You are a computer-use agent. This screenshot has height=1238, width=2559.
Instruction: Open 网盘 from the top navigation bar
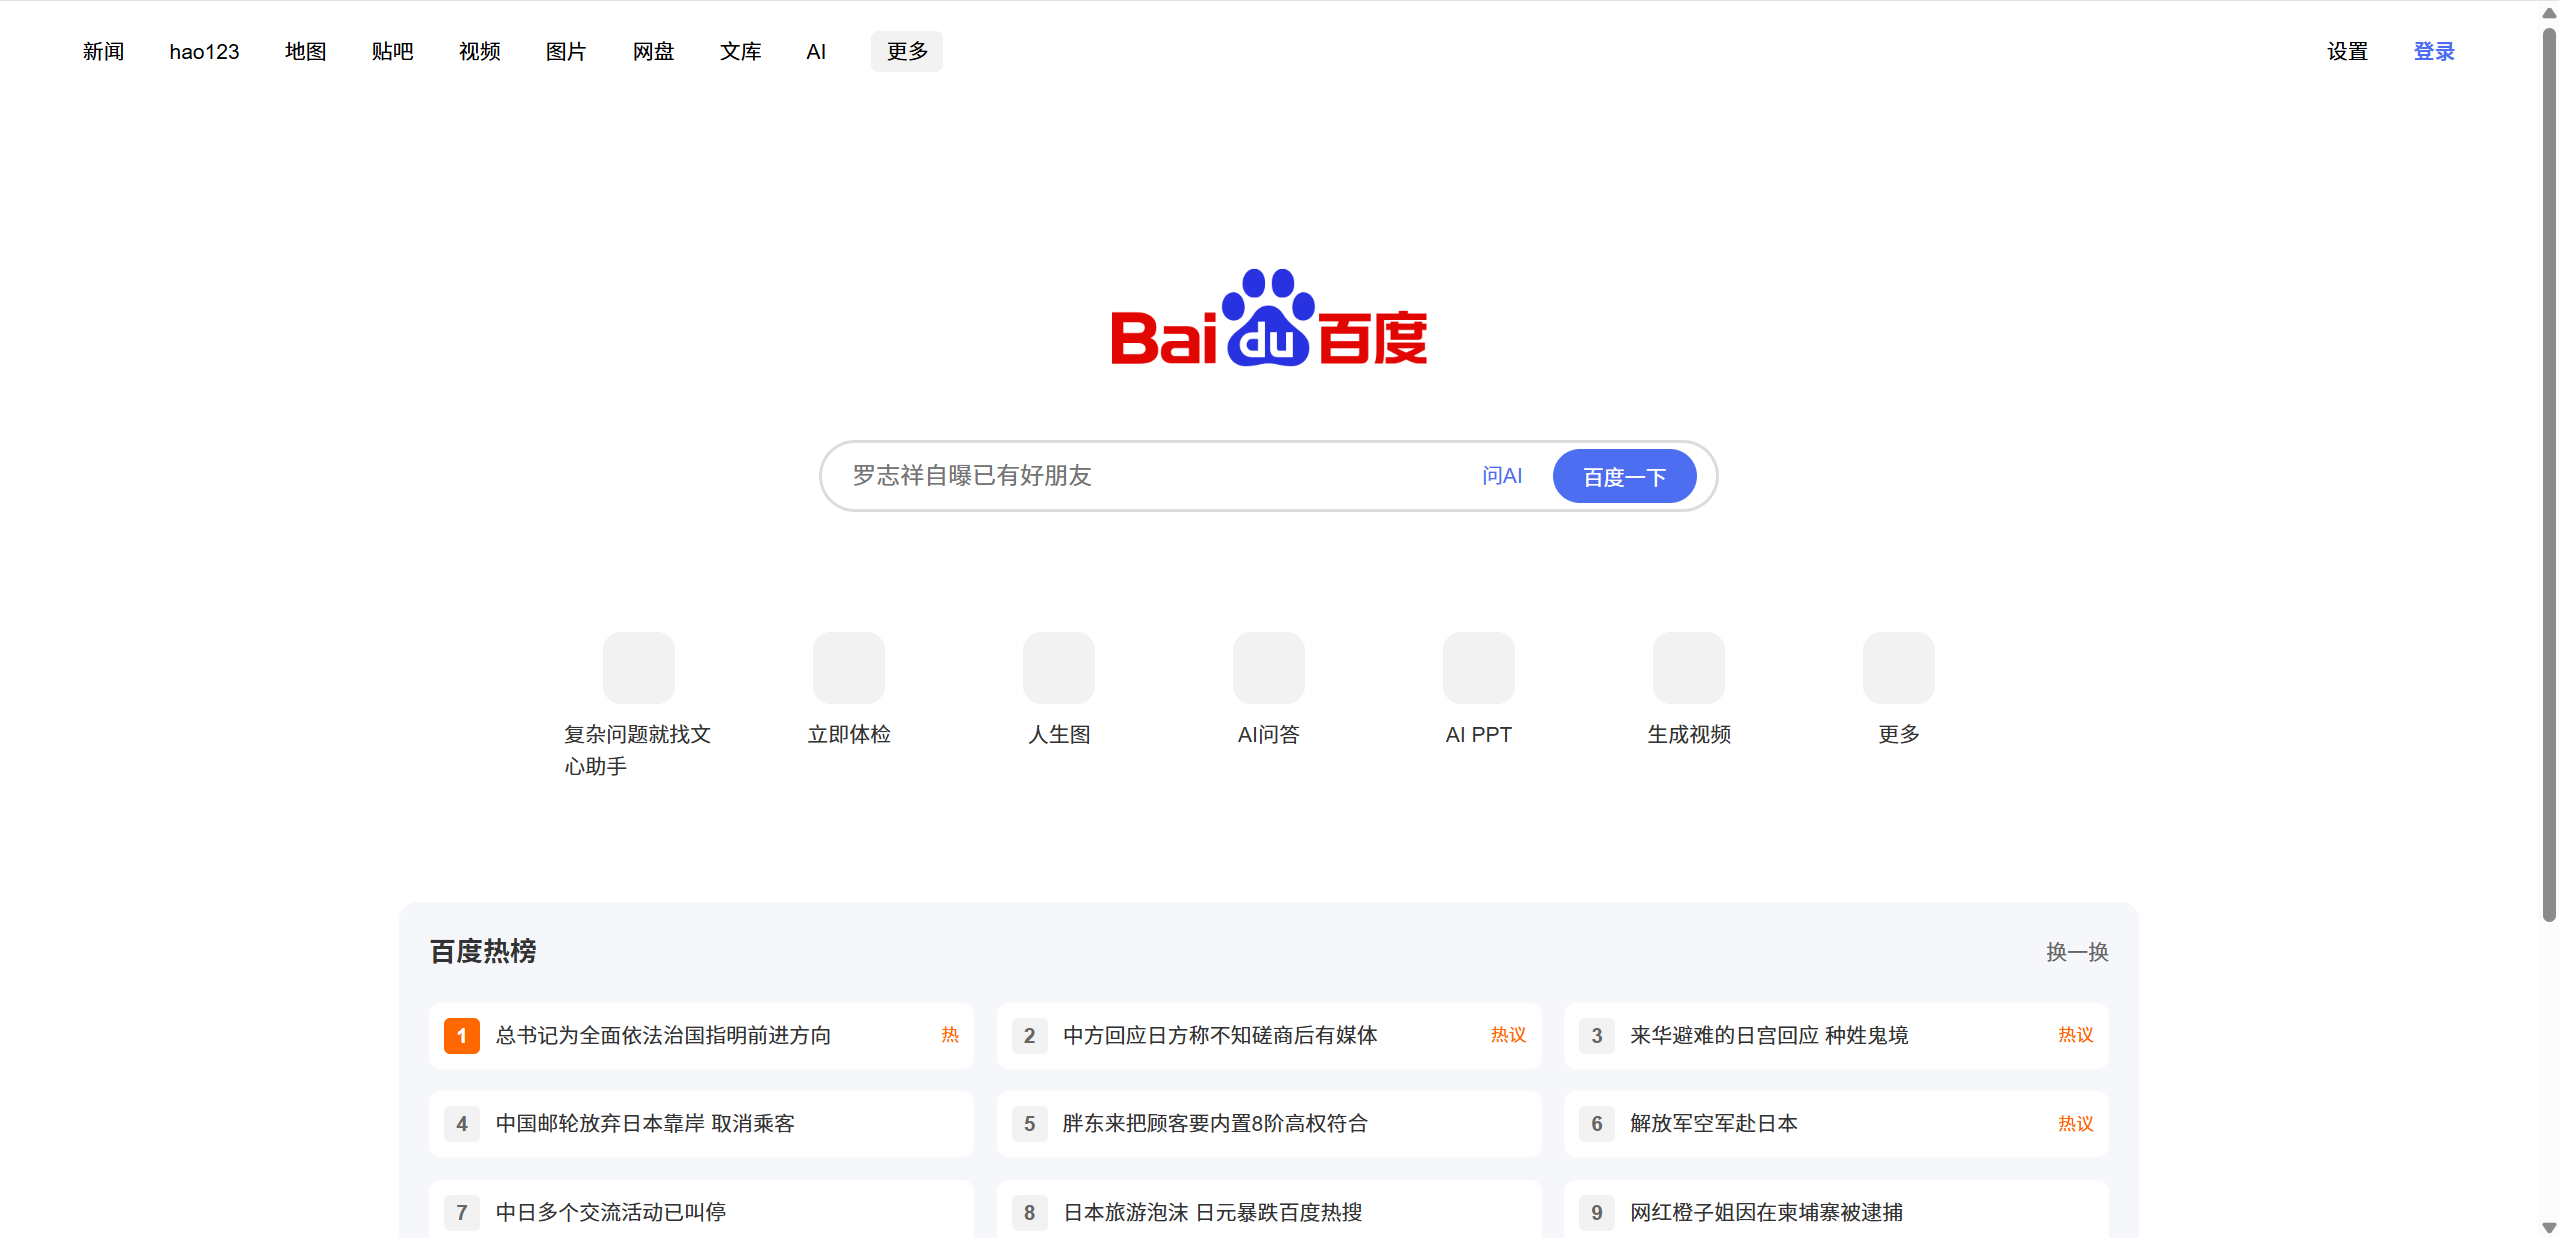tap(653, 51)
